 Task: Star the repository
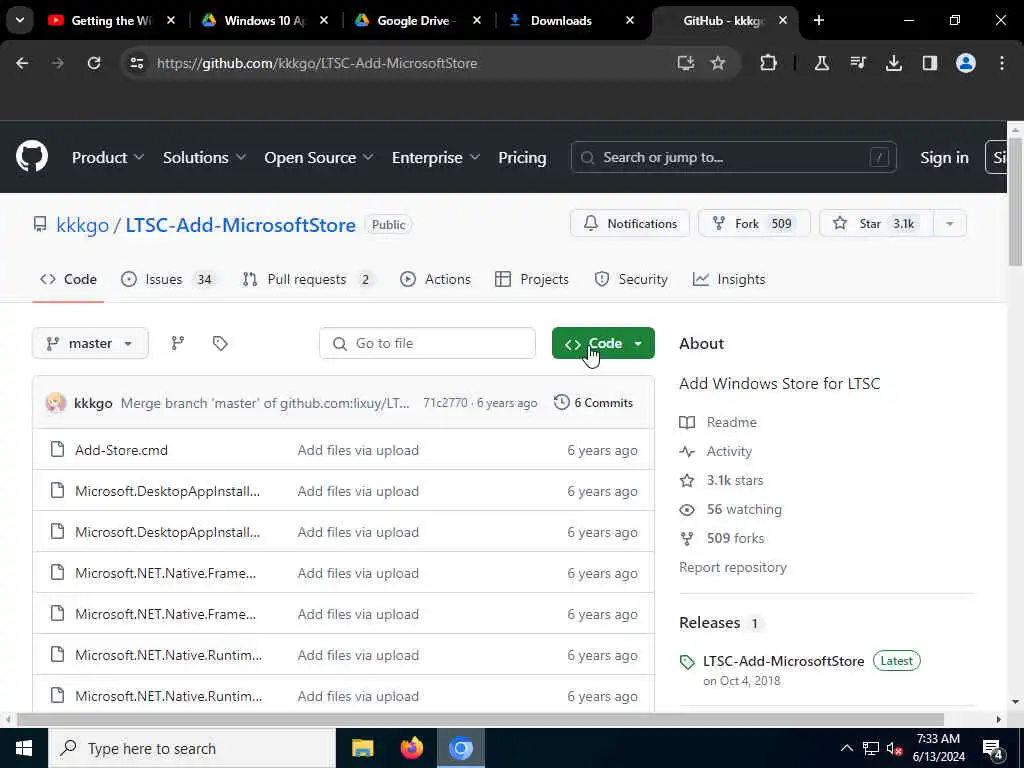click(x=876, y=224)
